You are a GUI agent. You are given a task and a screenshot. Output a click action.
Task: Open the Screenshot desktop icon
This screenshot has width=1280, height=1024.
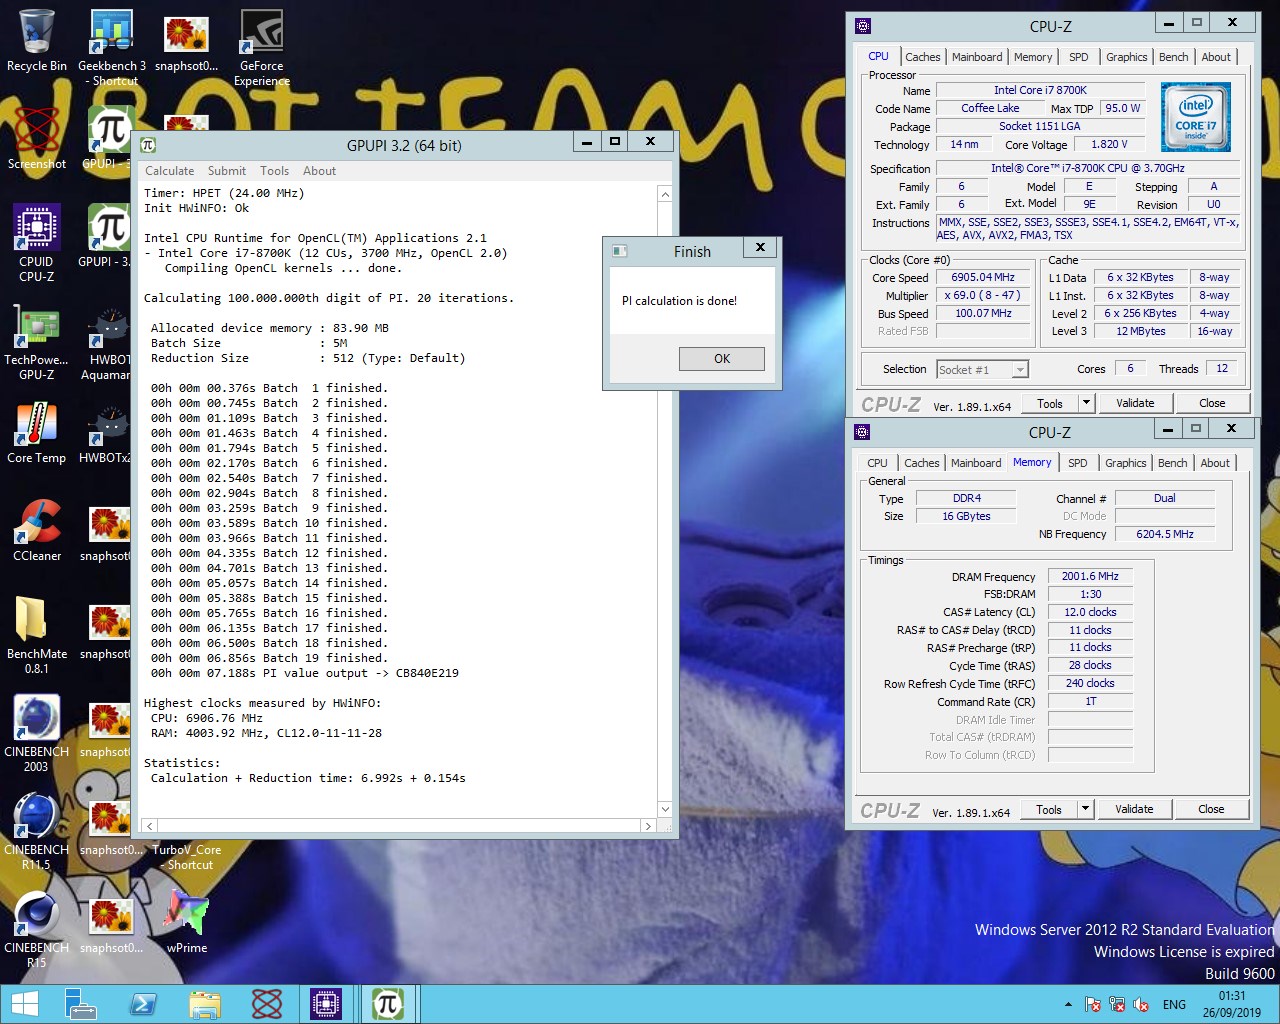click(37, 139)
